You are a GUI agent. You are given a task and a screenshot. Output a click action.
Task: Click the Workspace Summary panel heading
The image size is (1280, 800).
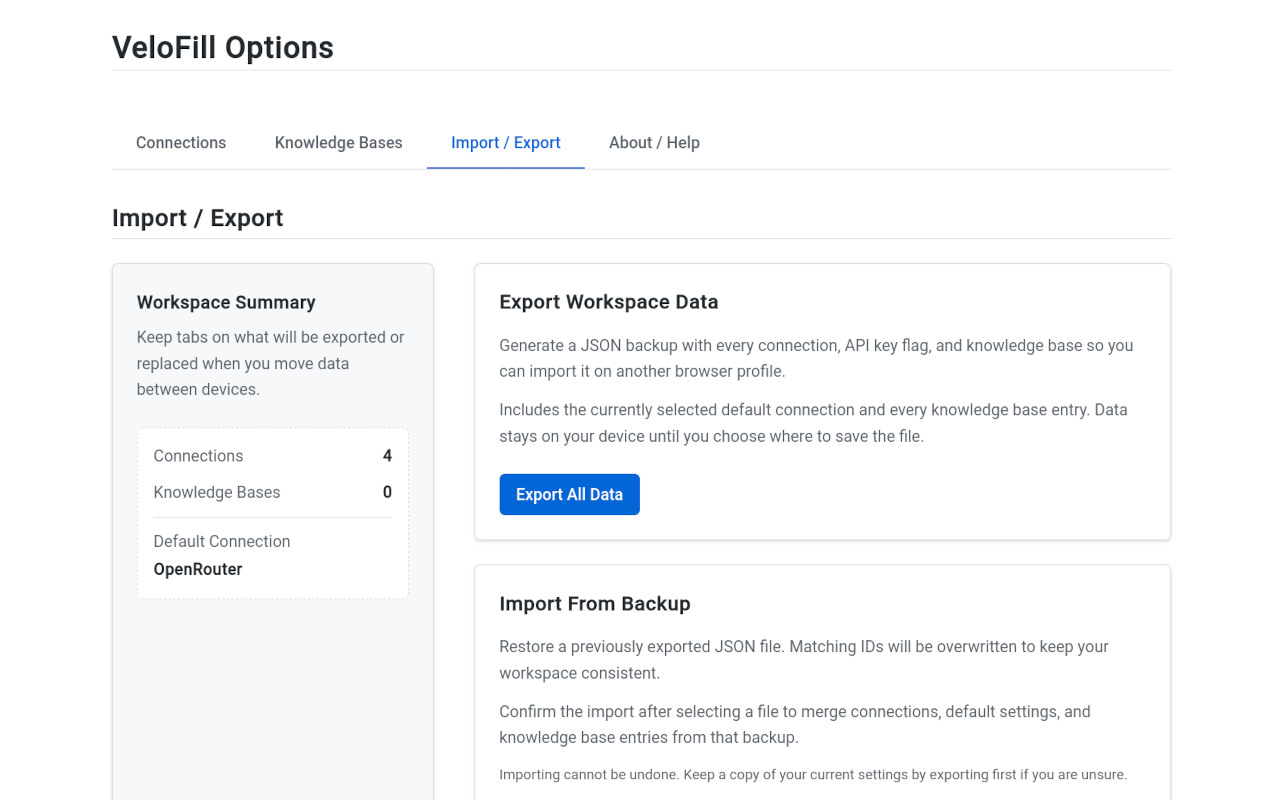226,302
